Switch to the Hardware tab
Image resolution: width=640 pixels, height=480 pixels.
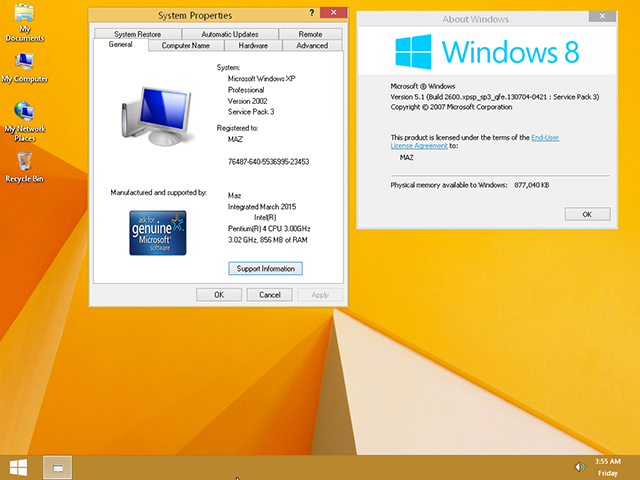(253, 45)
